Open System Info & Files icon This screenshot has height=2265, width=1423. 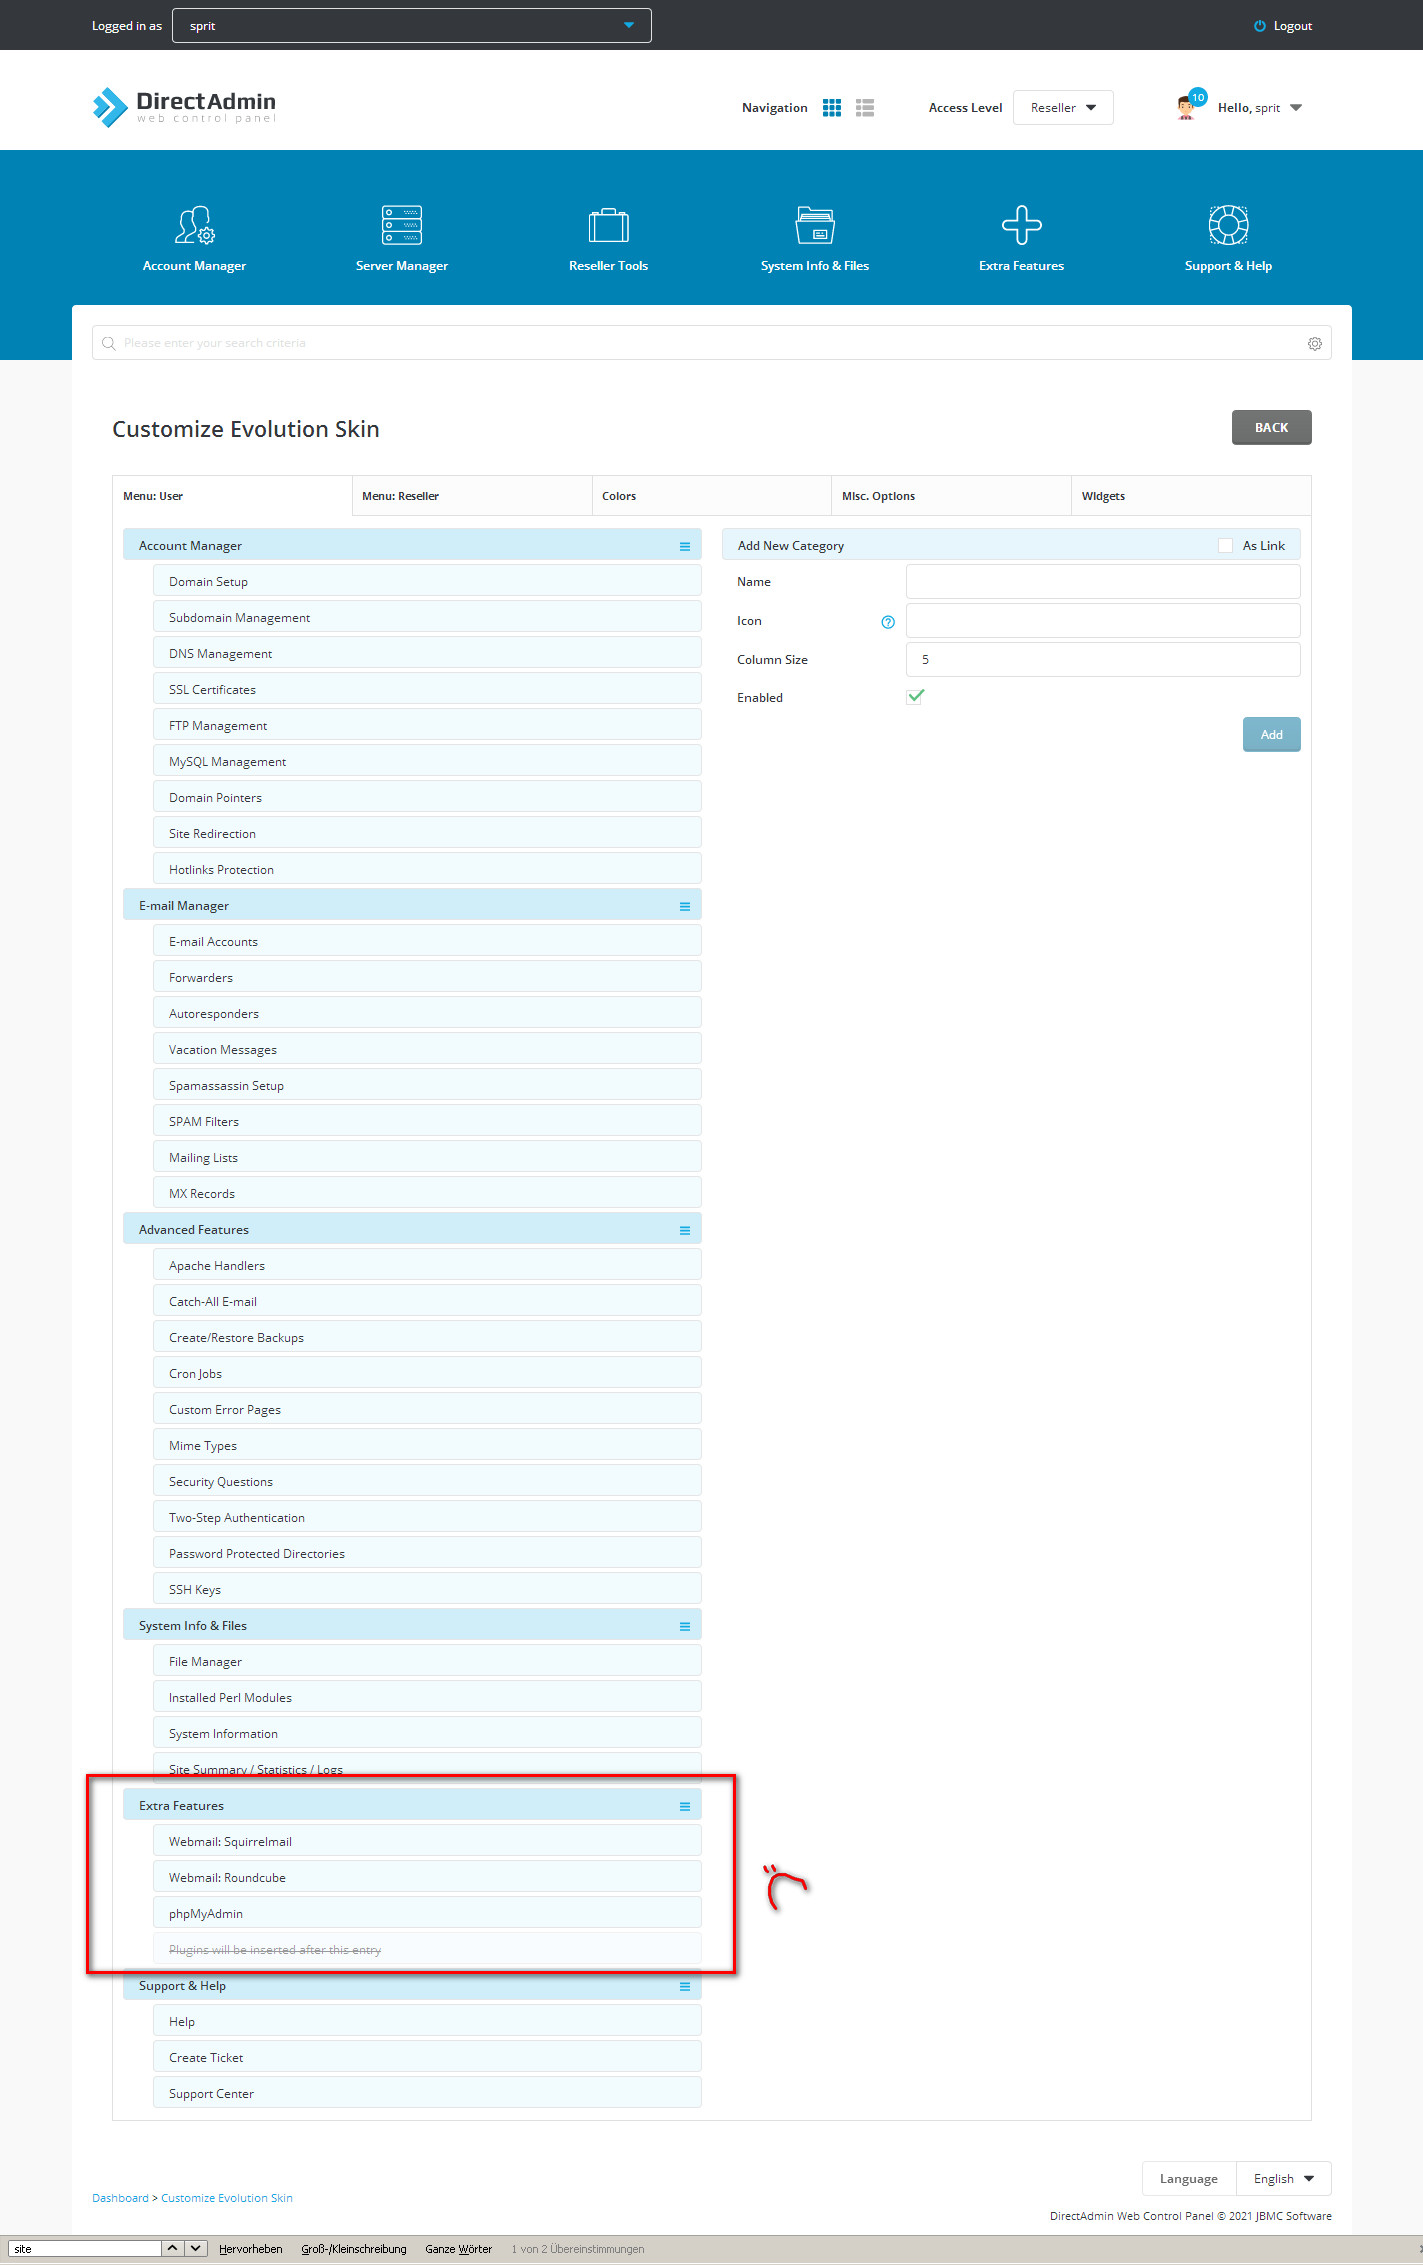[814, 226]
